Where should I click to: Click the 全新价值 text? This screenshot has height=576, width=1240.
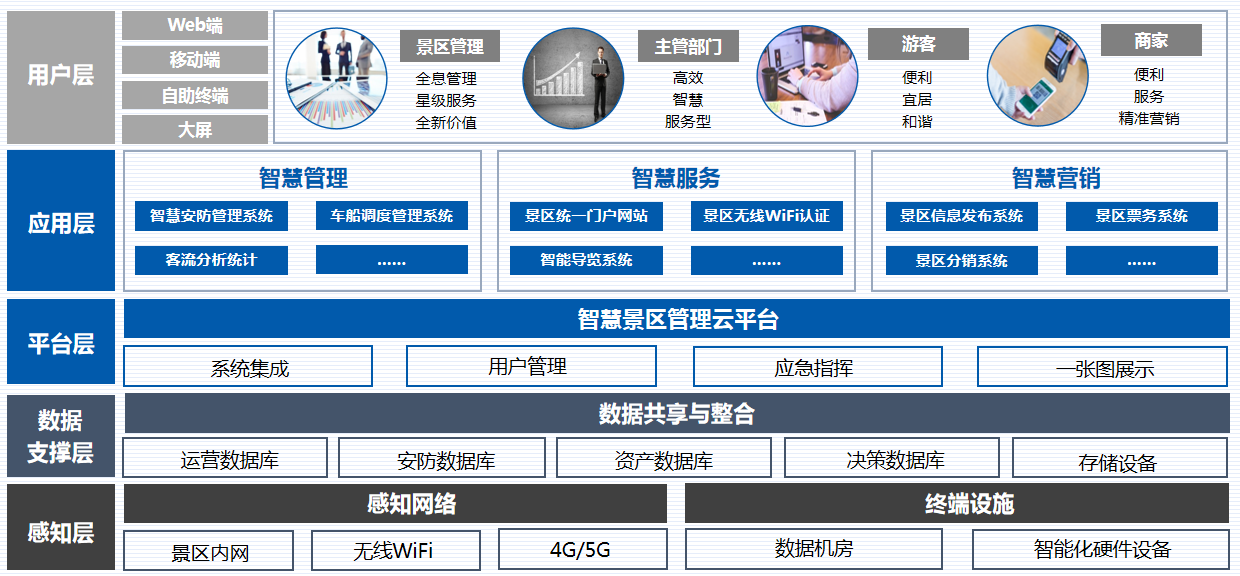click(446, 122)
